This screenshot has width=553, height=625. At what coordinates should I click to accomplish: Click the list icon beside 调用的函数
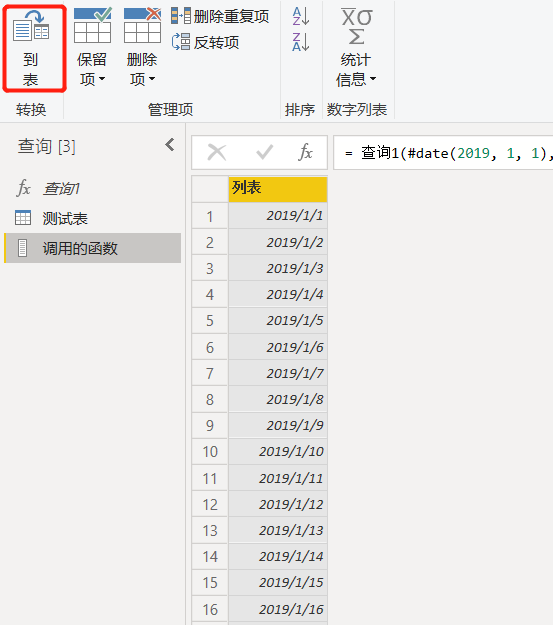[x=23, y=248]
